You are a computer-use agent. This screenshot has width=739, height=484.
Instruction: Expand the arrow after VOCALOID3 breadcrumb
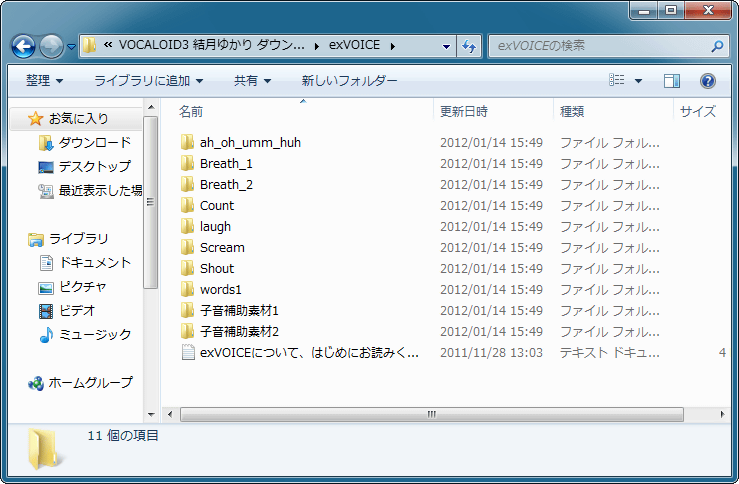click(316, 46)
